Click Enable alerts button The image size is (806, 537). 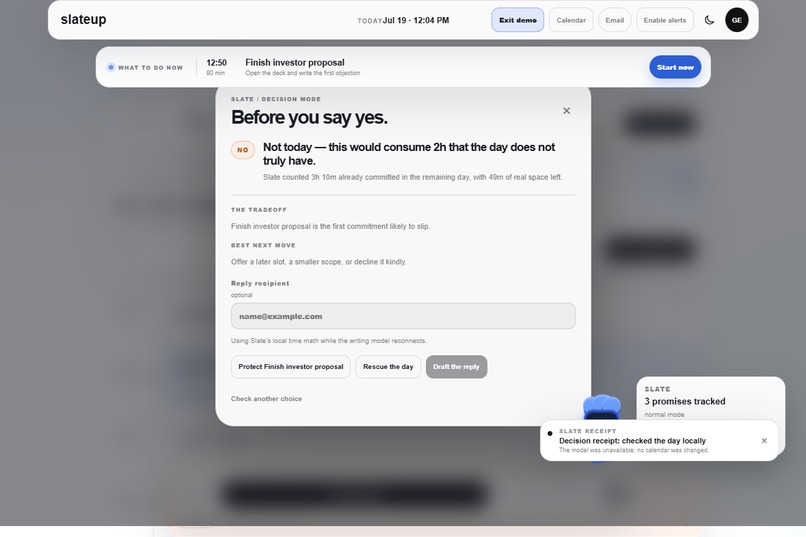[665, 20]
